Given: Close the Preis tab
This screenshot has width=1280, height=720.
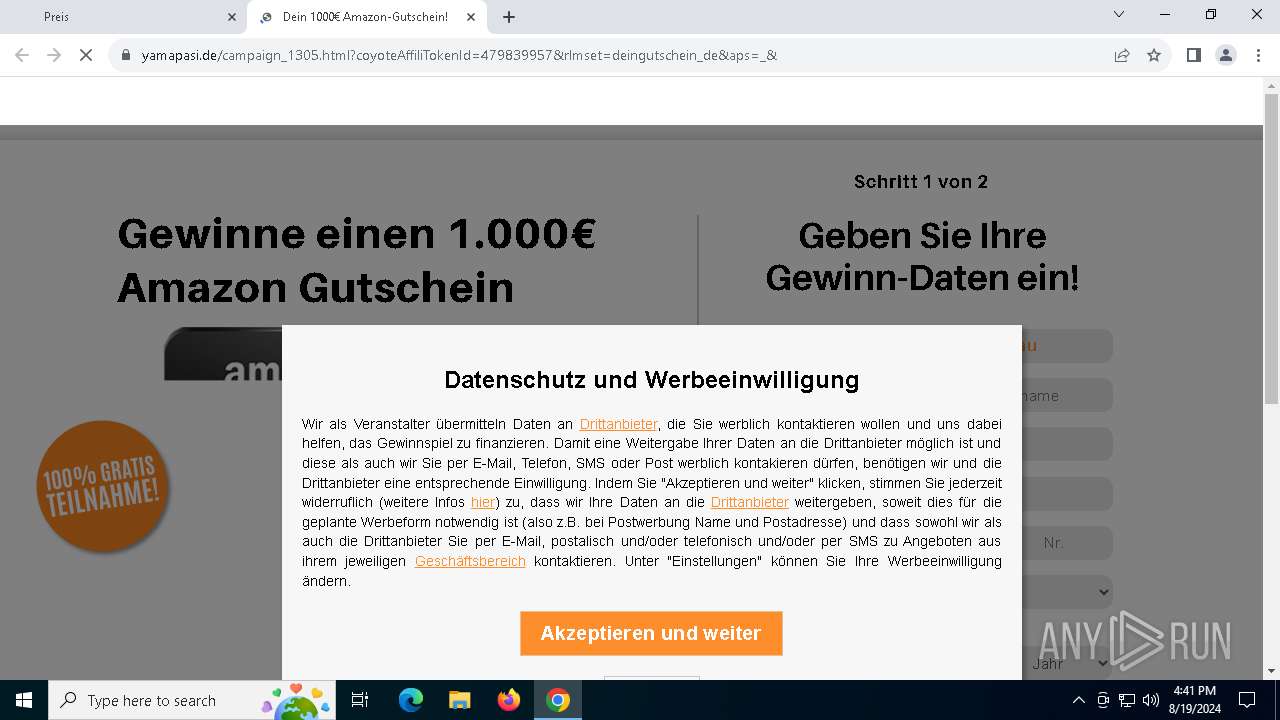Looking at the screenshot, I should tap(232, 17).
